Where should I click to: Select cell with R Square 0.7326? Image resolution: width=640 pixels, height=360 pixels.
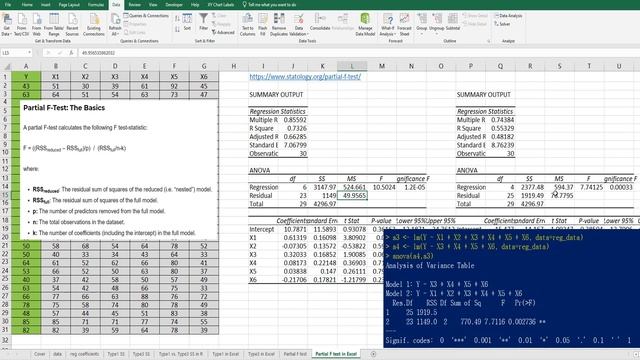click(293, 128)
